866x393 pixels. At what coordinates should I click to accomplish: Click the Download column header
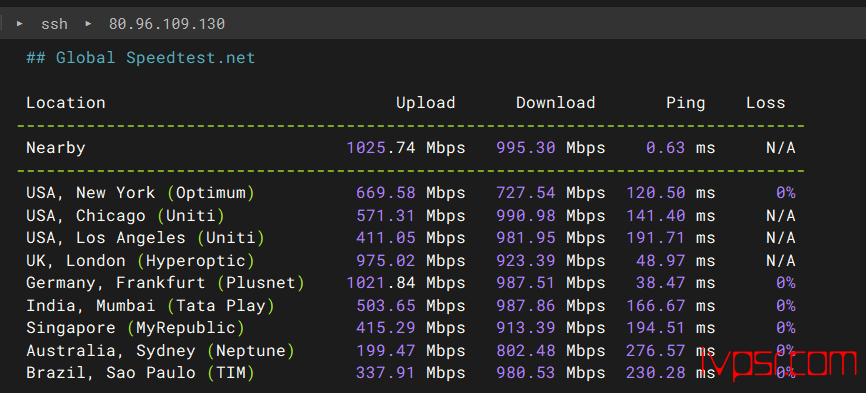tap(556, 103)
